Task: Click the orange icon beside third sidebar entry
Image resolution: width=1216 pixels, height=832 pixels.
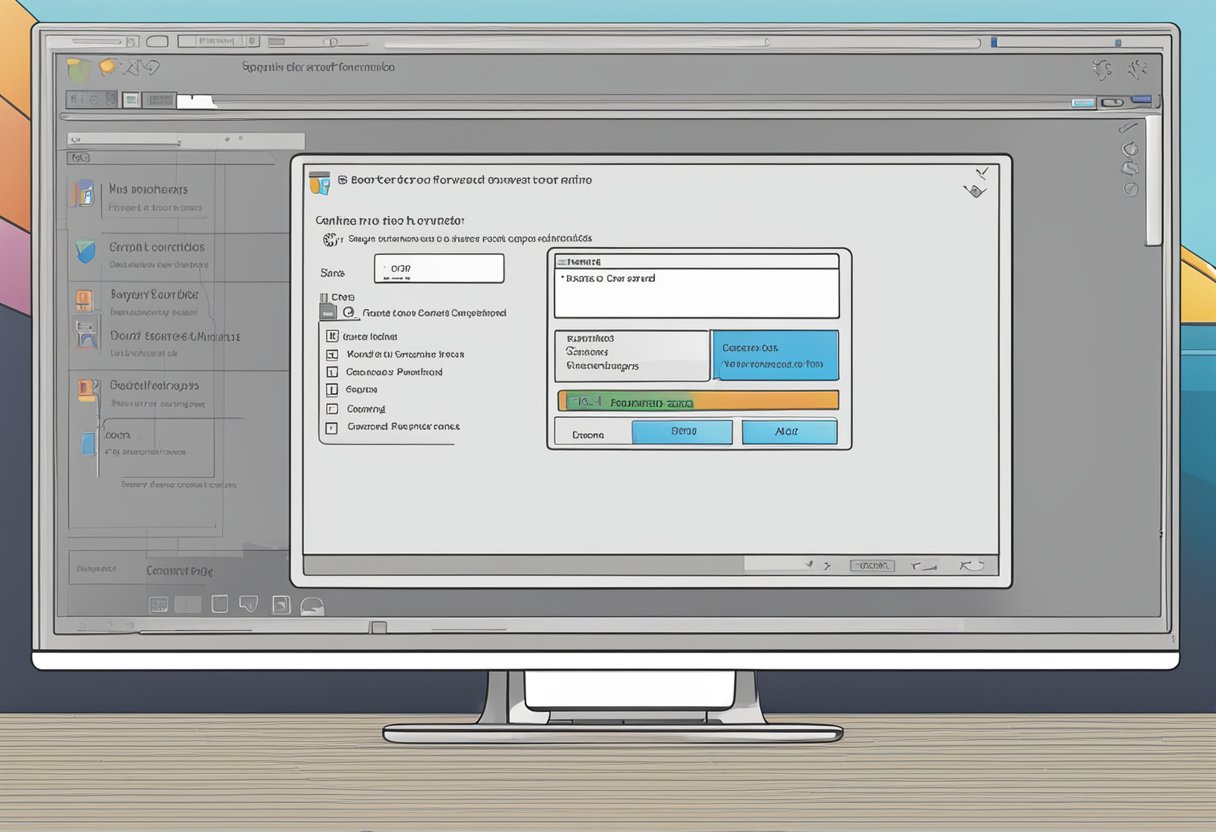Action: [86, 298]
